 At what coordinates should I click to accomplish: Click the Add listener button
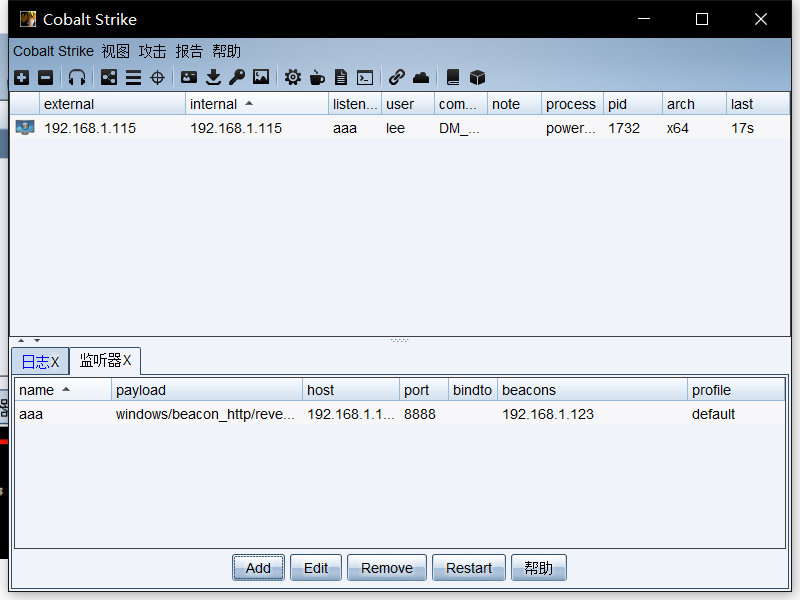[x=258, y=568]
